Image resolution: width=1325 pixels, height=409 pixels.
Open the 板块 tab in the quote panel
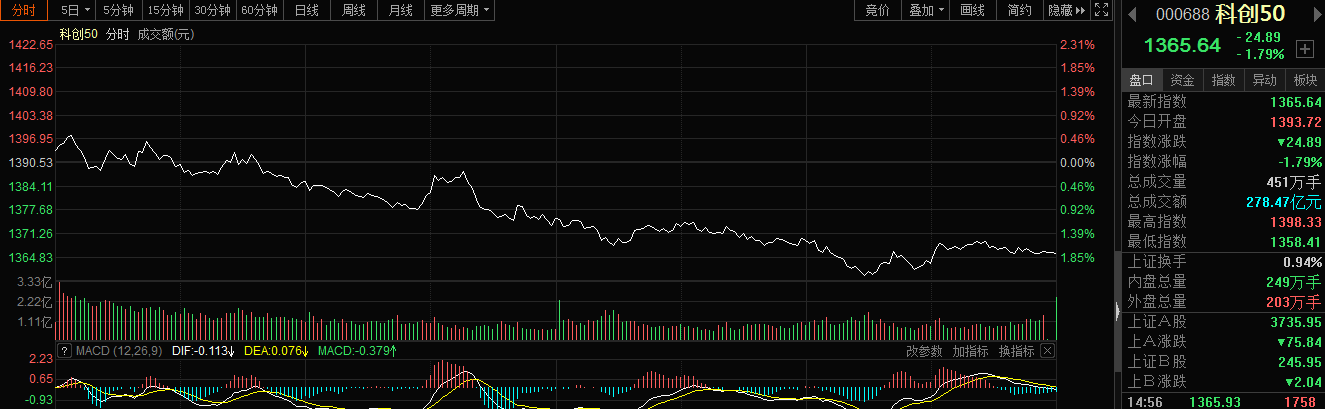pos(1305,80)
